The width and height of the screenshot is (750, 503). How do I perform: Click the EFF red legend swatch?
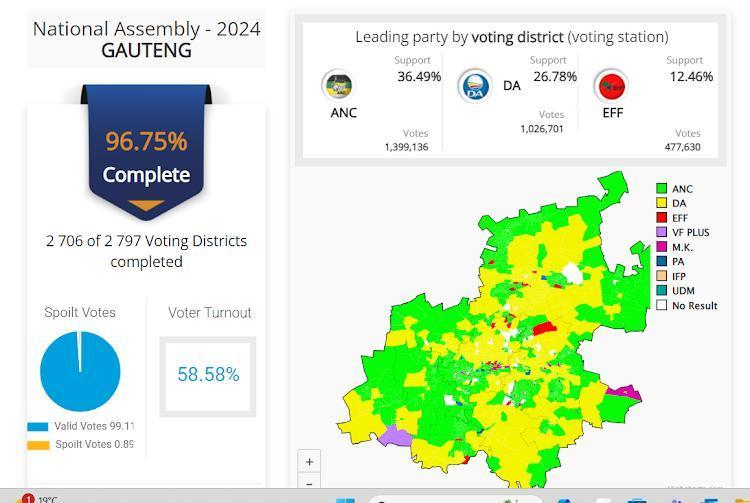pos(661,218)
